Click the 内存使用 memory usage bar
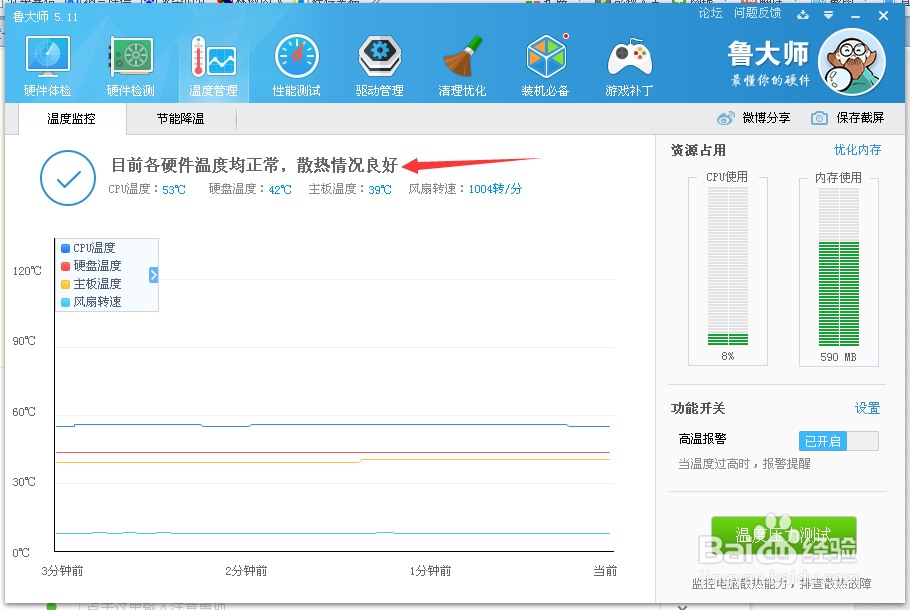Screen dimensions: 910x610 click(x=838, y=270)
